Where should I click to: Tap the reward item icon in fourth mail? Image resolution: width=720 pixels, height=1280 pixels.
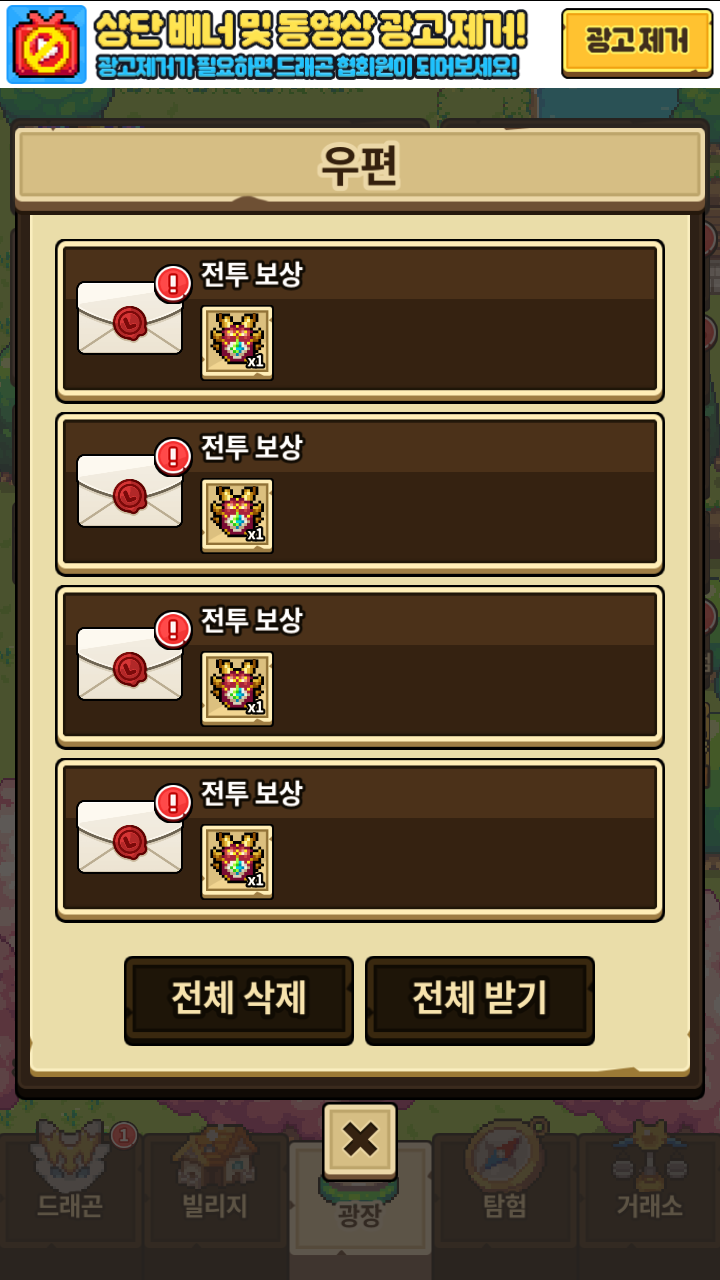point(237,862)
